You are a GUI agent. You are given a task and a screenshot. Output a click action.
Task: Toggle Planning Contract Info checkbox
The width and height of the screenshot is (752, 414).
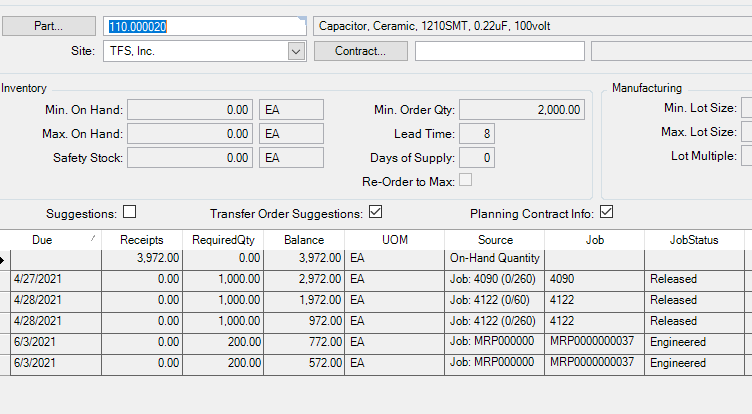click(x=607, y=212)
